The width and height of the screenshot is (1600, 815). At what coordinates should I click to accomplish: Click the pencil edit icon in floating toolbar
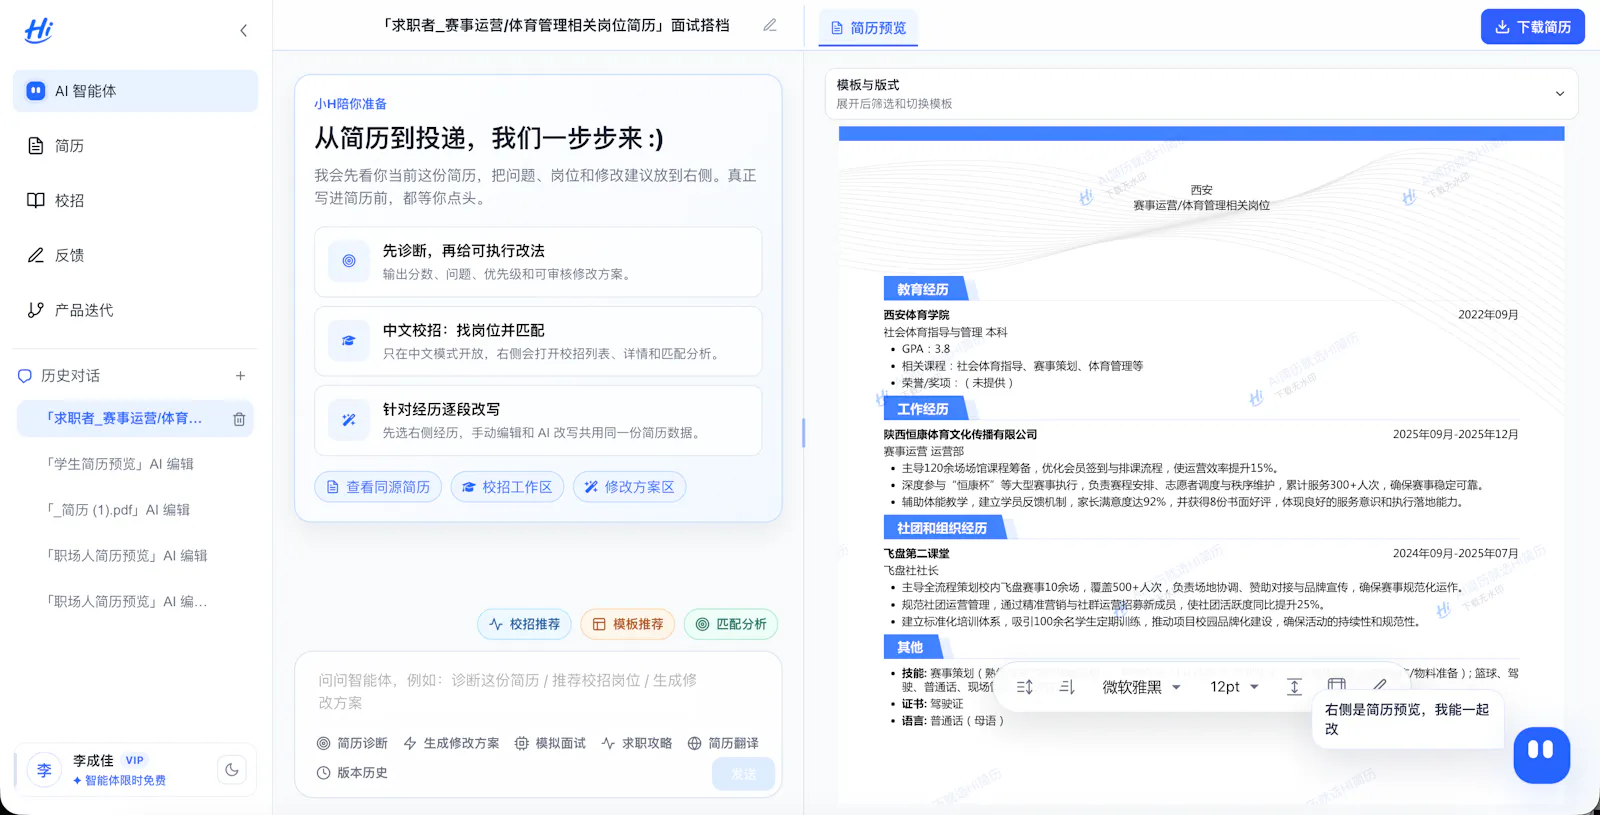(x=1380, y=685)
